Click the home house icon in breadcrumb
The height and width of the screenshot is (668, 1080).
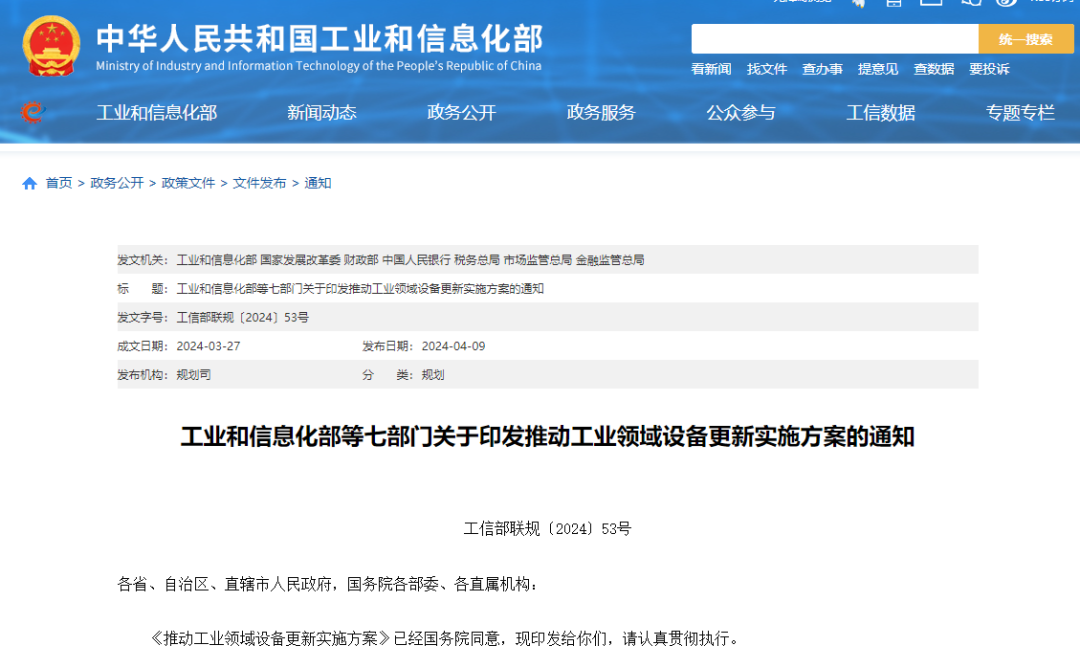click(x=29, y=183)
